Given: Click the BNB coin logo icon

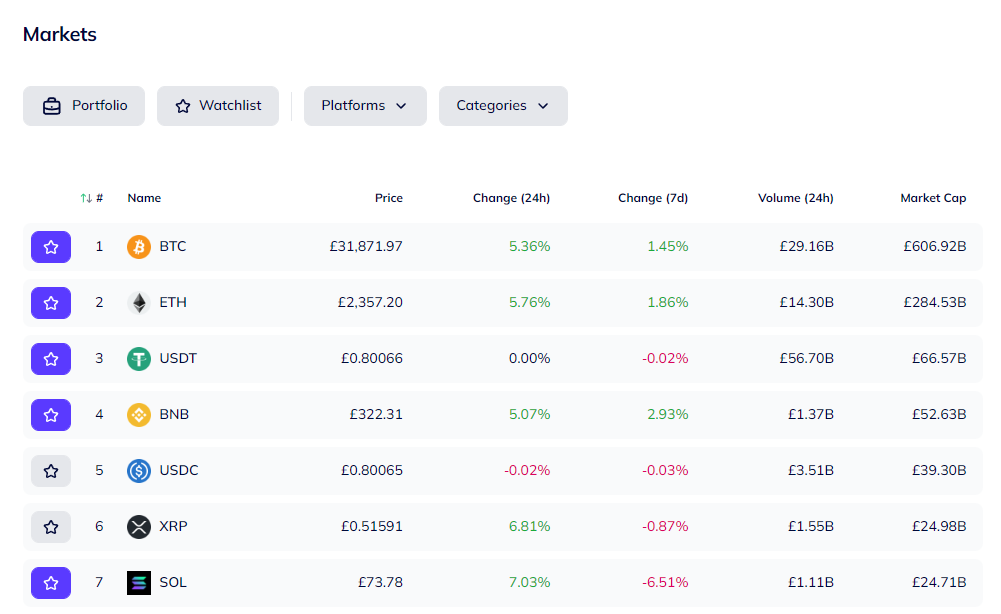Looking at the screenshot, I should (x=139, y=415).
